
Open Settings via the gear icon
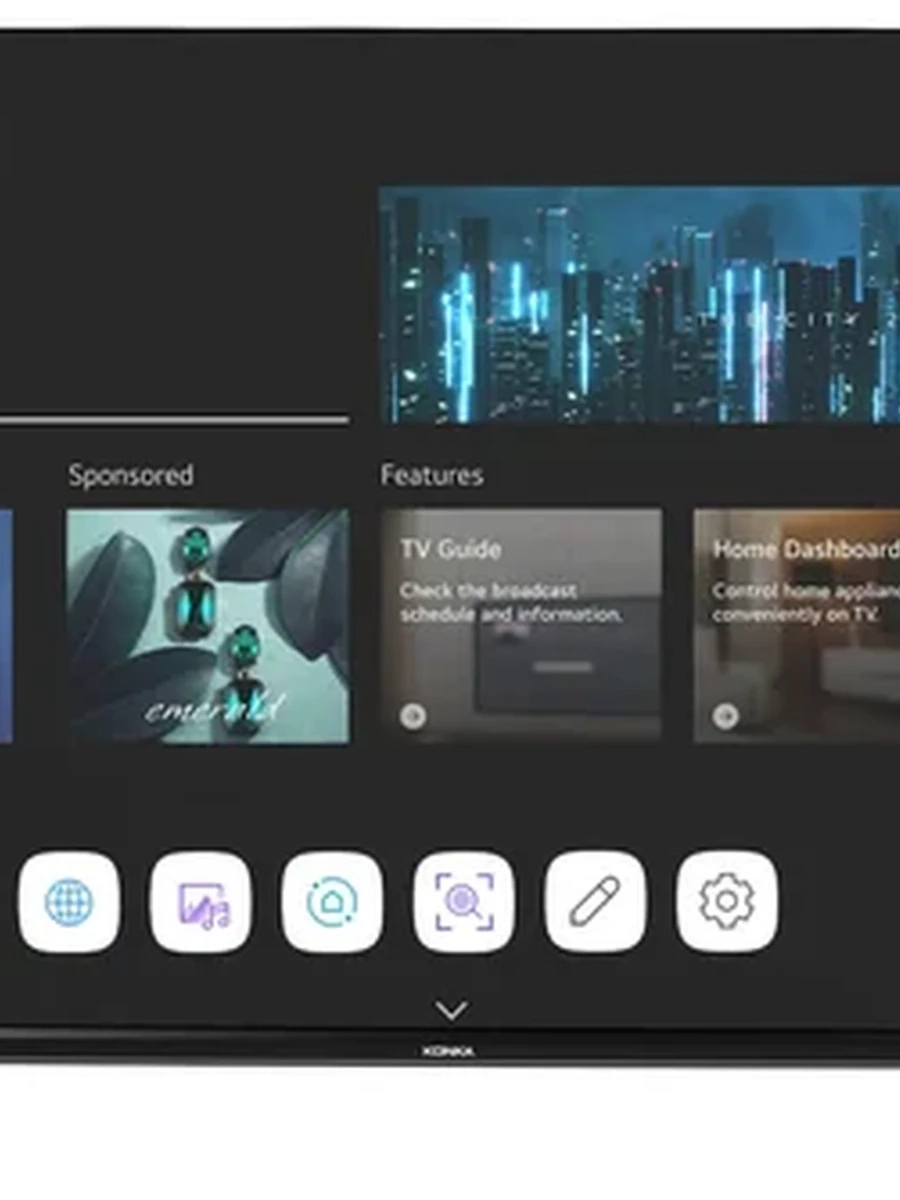727,902
